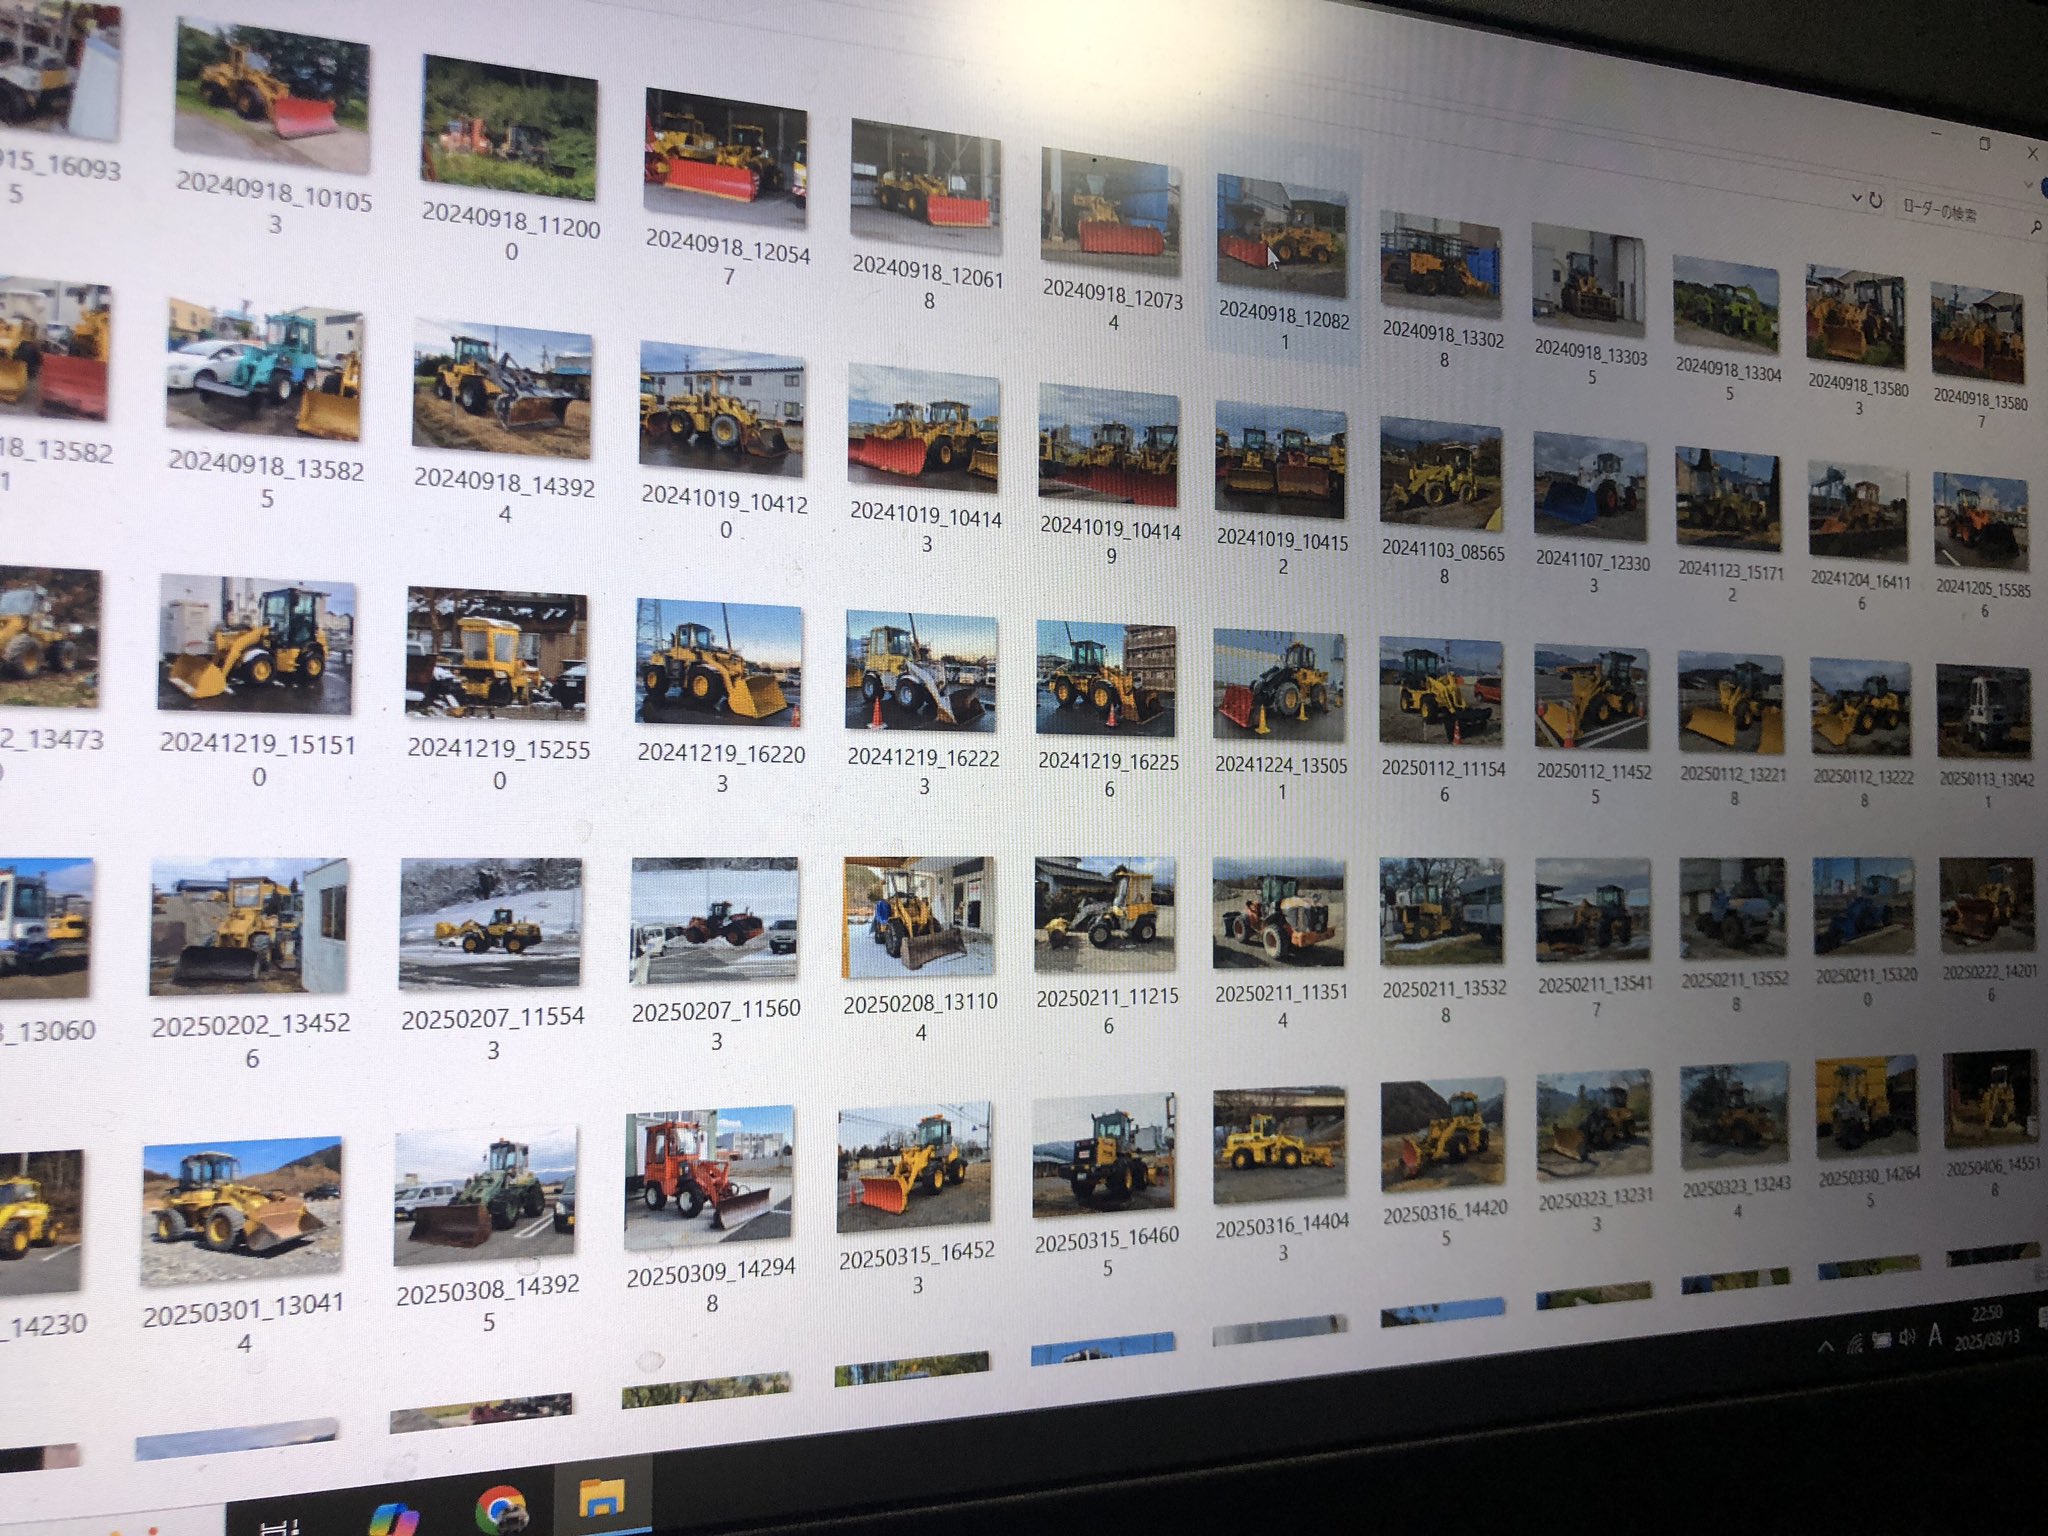Expand the address bar history dropdown arrow
This screenshot has width=2048, height=1536.
click(x=1856, y=197)
